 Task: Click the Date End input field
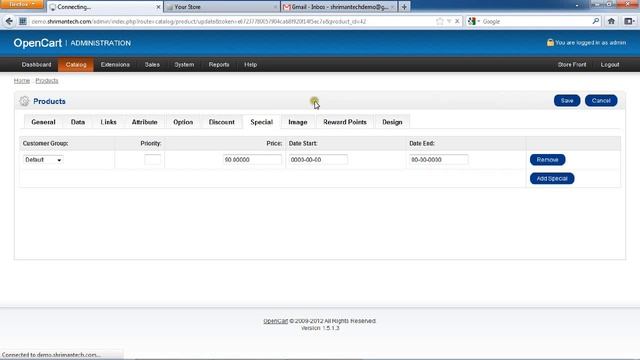click(x=439, y=160)
